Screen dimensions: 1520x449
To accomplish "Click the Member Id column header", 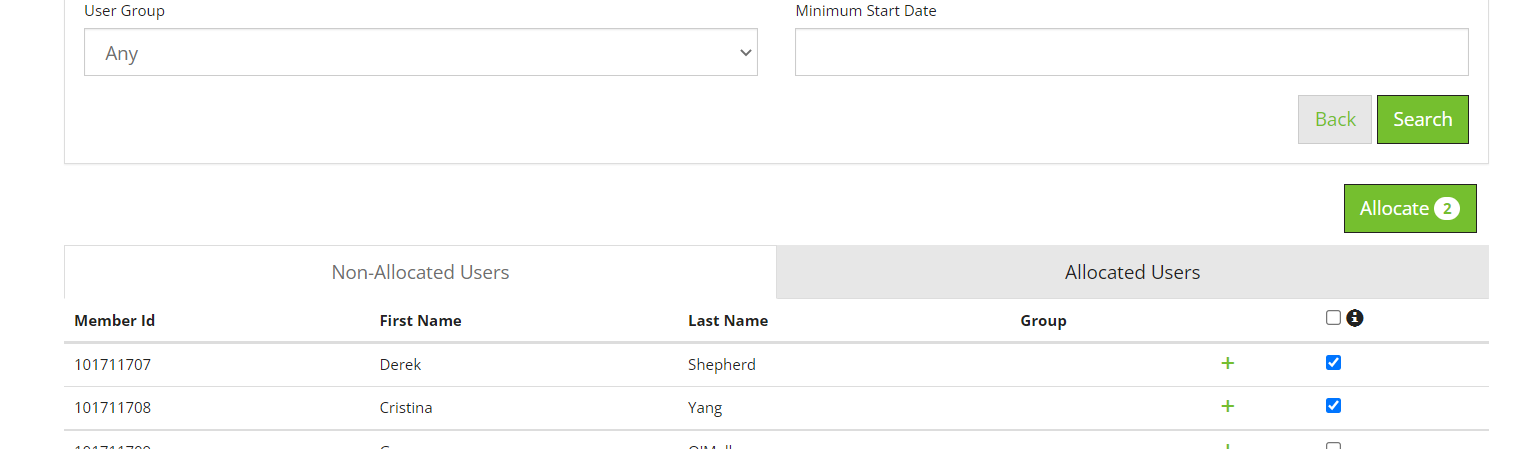I will (114, 321).
